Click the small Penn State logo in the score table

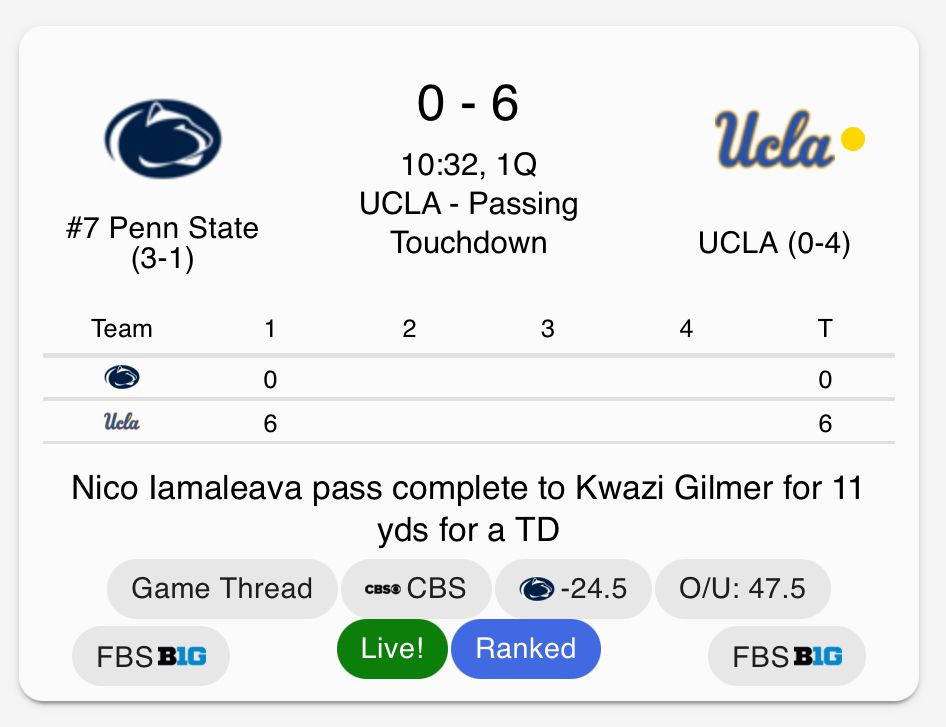(122, 378)
